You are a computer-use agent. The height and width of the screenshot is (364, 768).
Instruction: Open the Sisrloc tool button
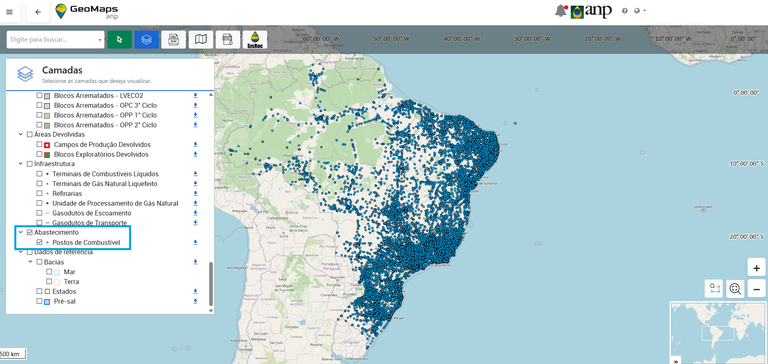[x=255, y=39]
